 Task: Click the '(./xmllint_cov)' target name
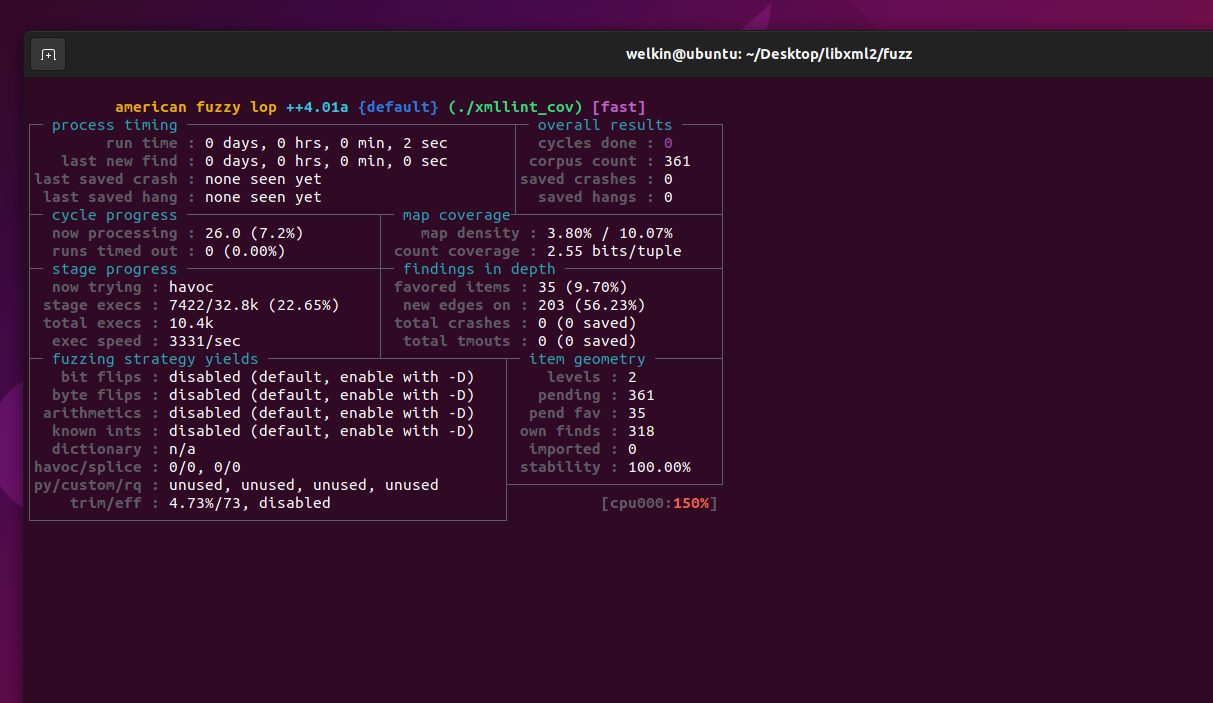click(515, 107)
